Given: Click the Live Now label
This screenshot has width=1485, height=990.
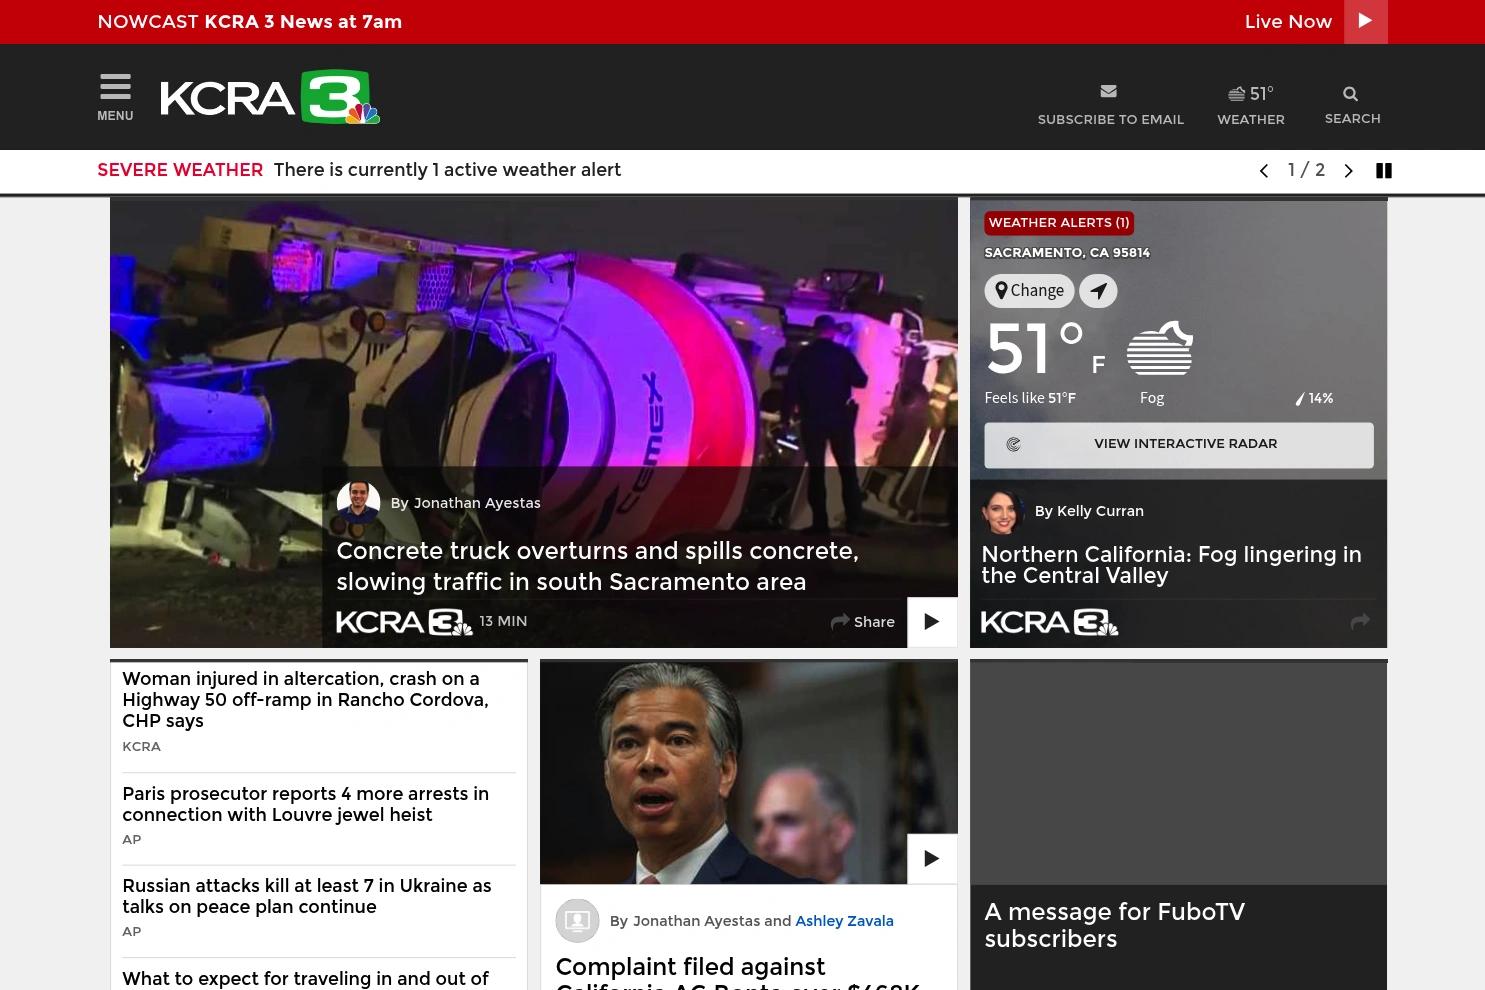Looking at the screenshot, I should click(1288, 22).
